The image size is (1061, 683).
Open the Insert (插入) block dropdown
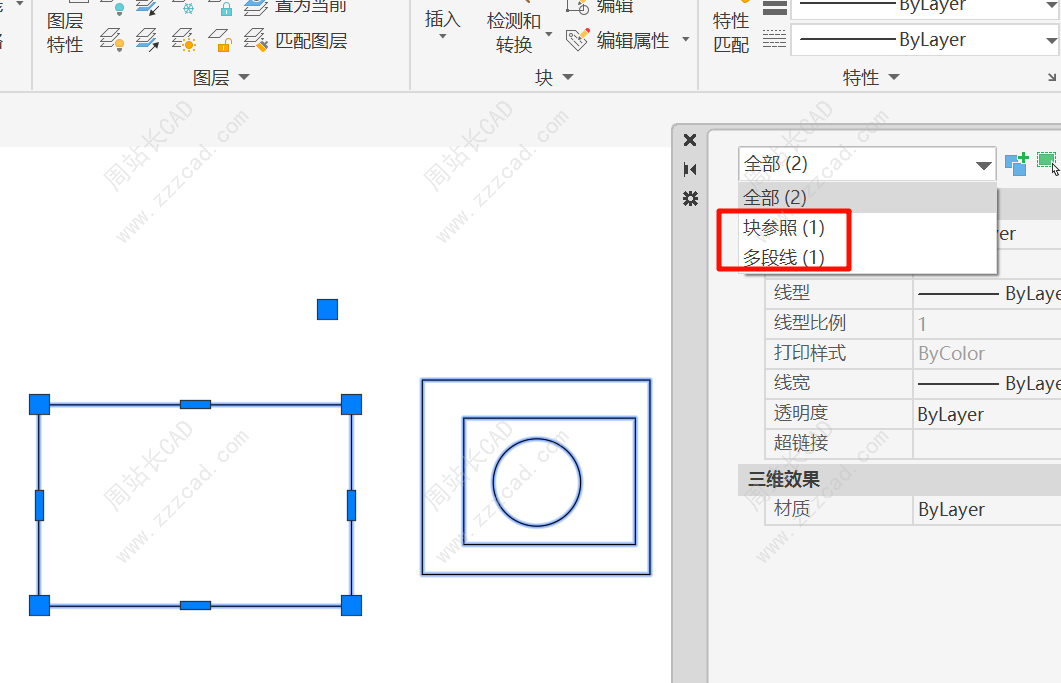[x=443, y=37]
